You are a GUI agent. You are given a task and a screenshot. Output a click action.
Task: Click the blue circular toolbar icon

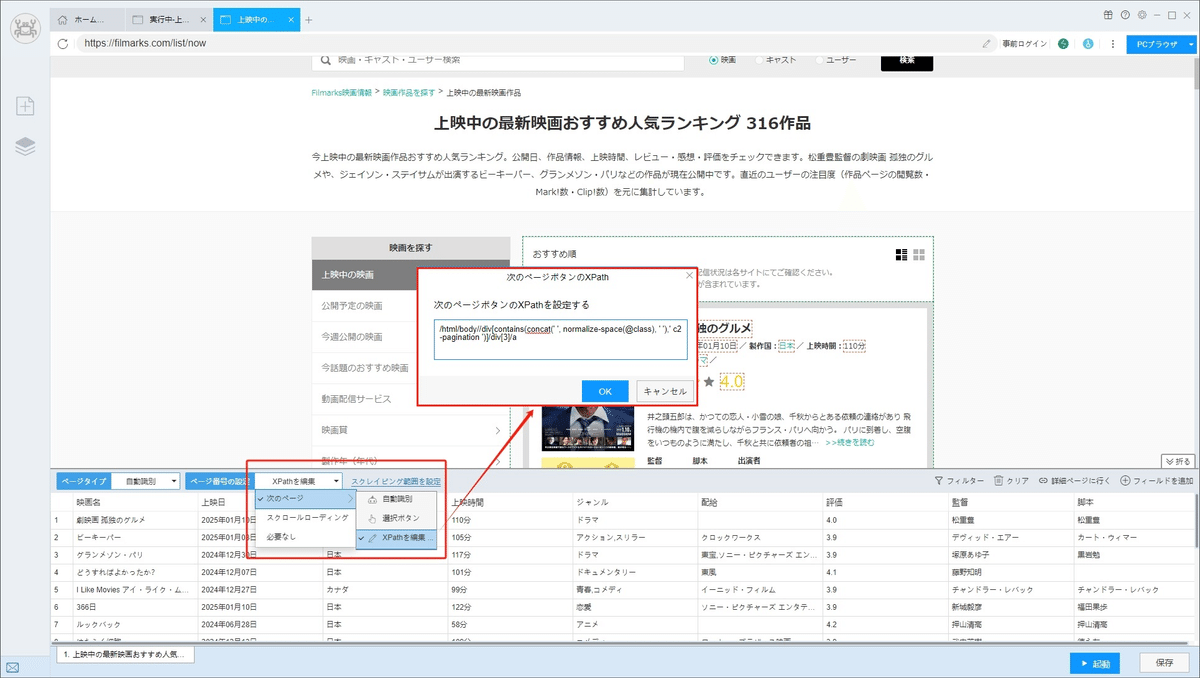(1088, 44)
